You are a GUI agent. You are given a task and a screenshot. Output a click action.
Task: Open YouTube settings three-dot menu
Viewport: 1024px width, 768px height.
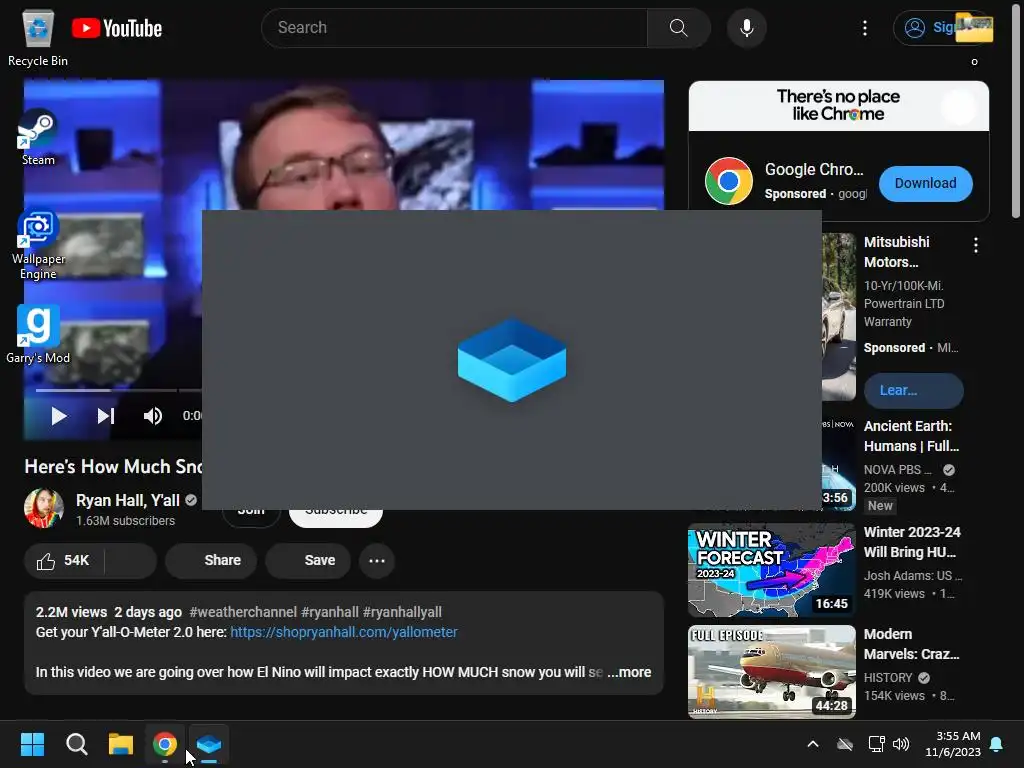click(x=865, y=28)
